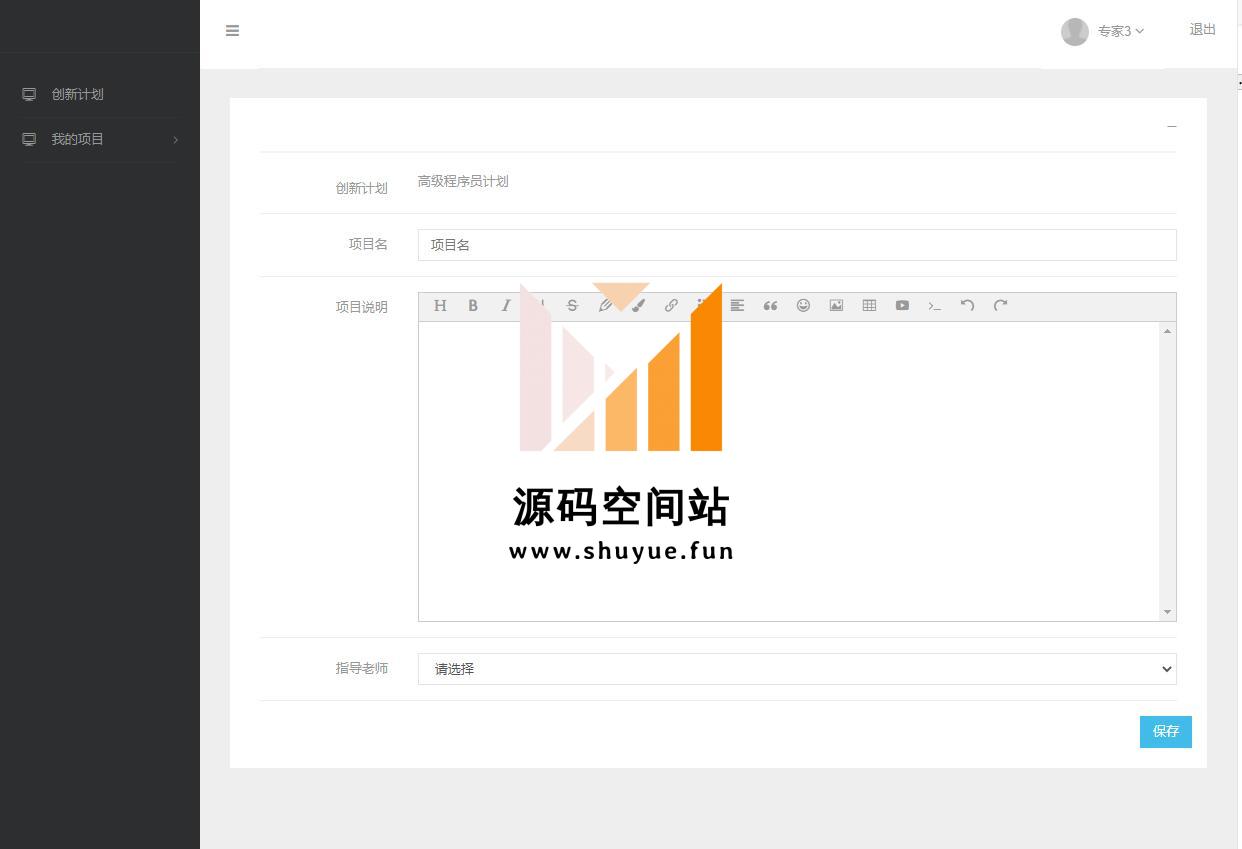
Task: Go to 创新计划 in the sidebar
Action: tap(78, 94)
